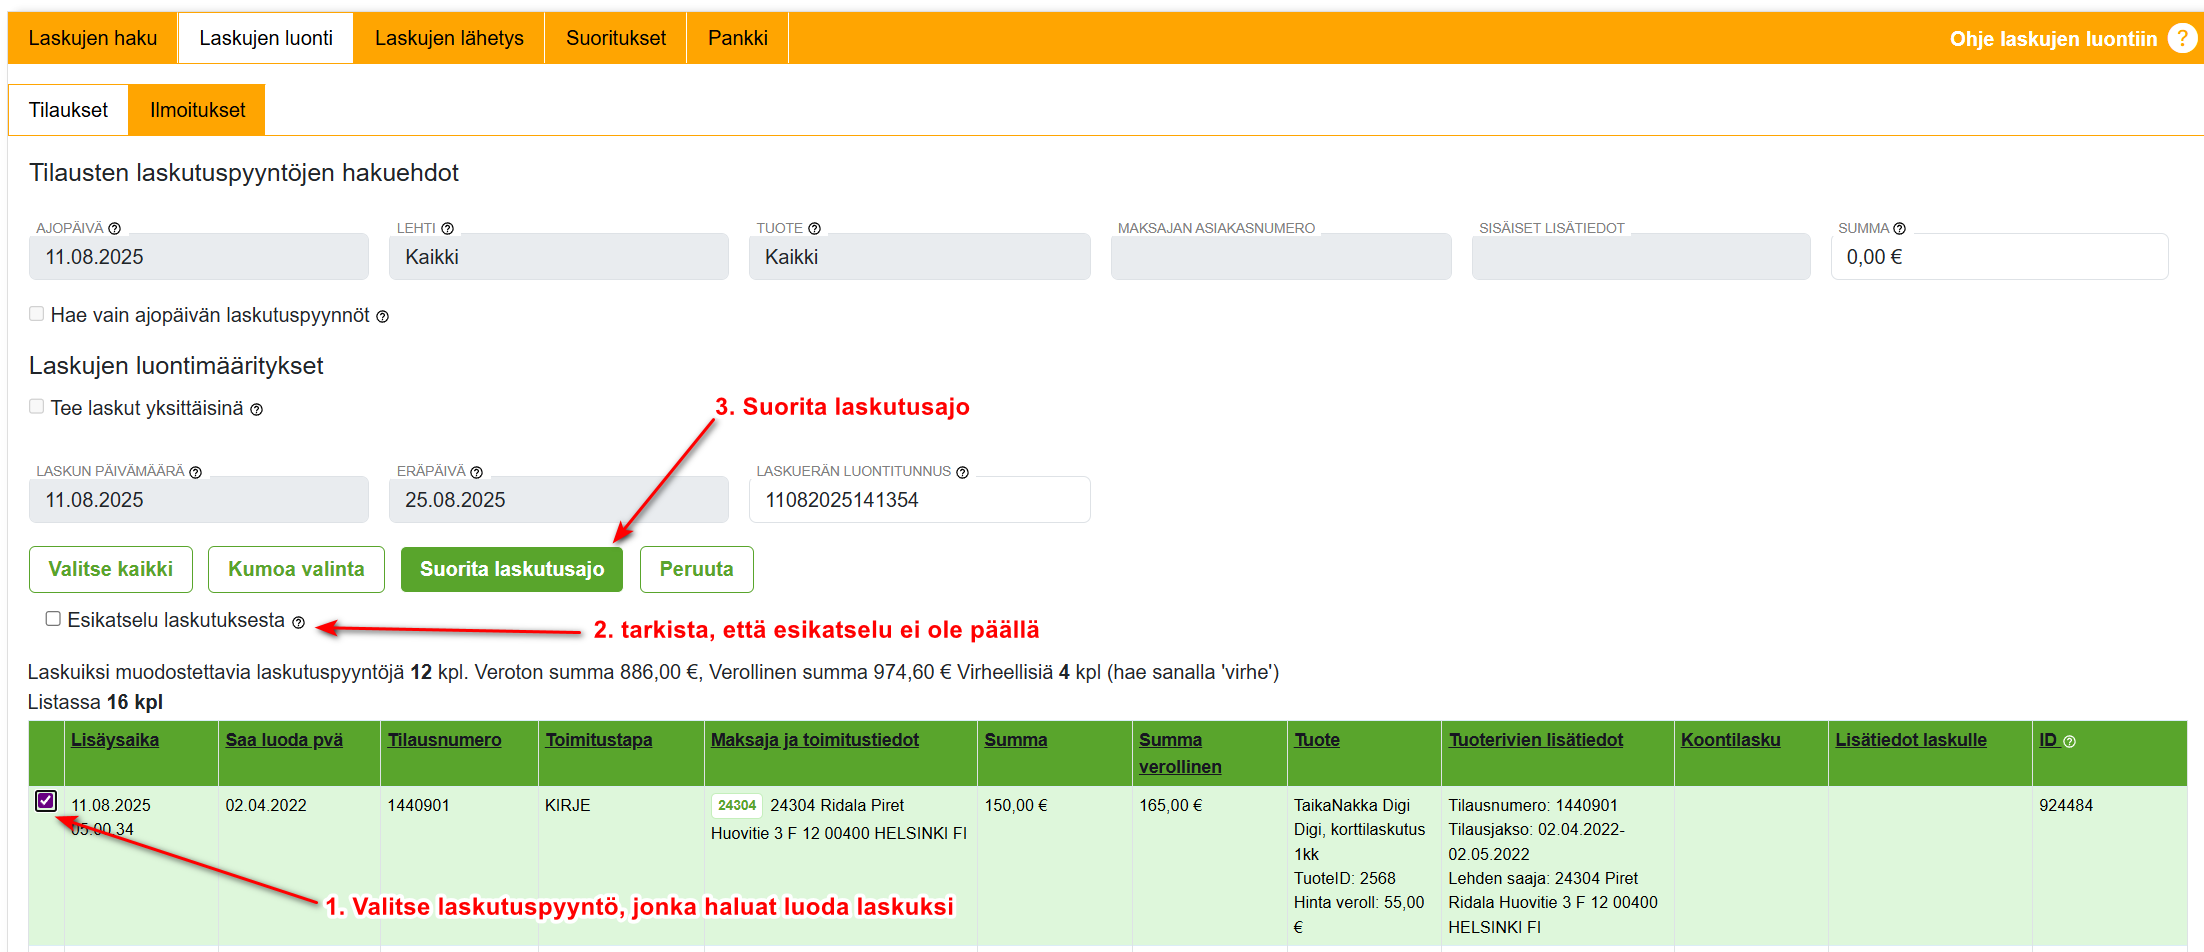The height and width of the screenshot is (952, 2204).
Task: Toggle Tee laskut yksittäisinä checkbox
Action: tap(37, 406)
